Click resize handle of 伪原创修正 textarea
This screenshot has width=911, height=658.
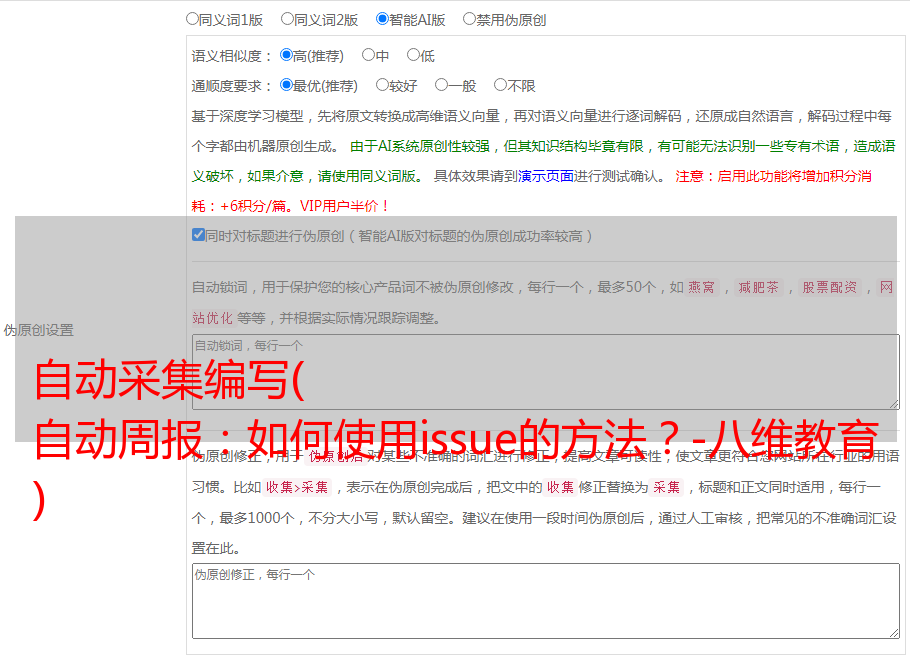pyautogui.click(x=894, y=633)
